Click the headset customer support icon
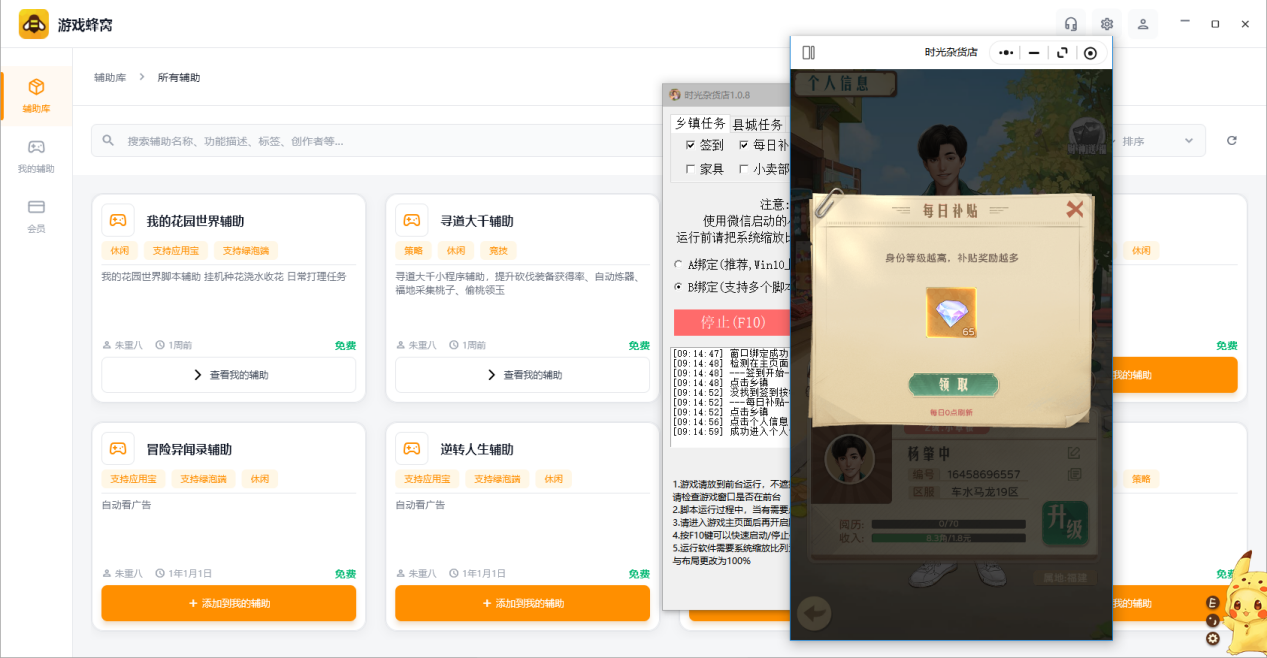The image size is (1267, 658). point(1071,24)
